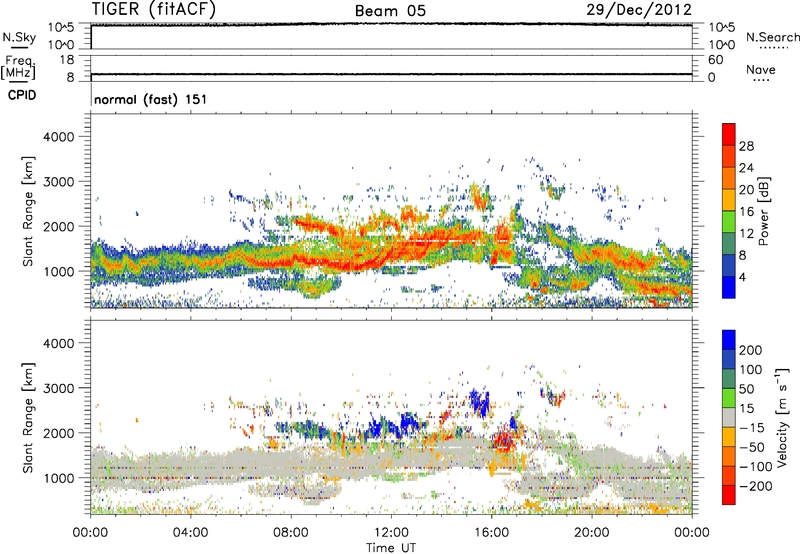The image size is (800, 554).
Task: Click the 16:00 time tick label
Action: coord(491,533)
